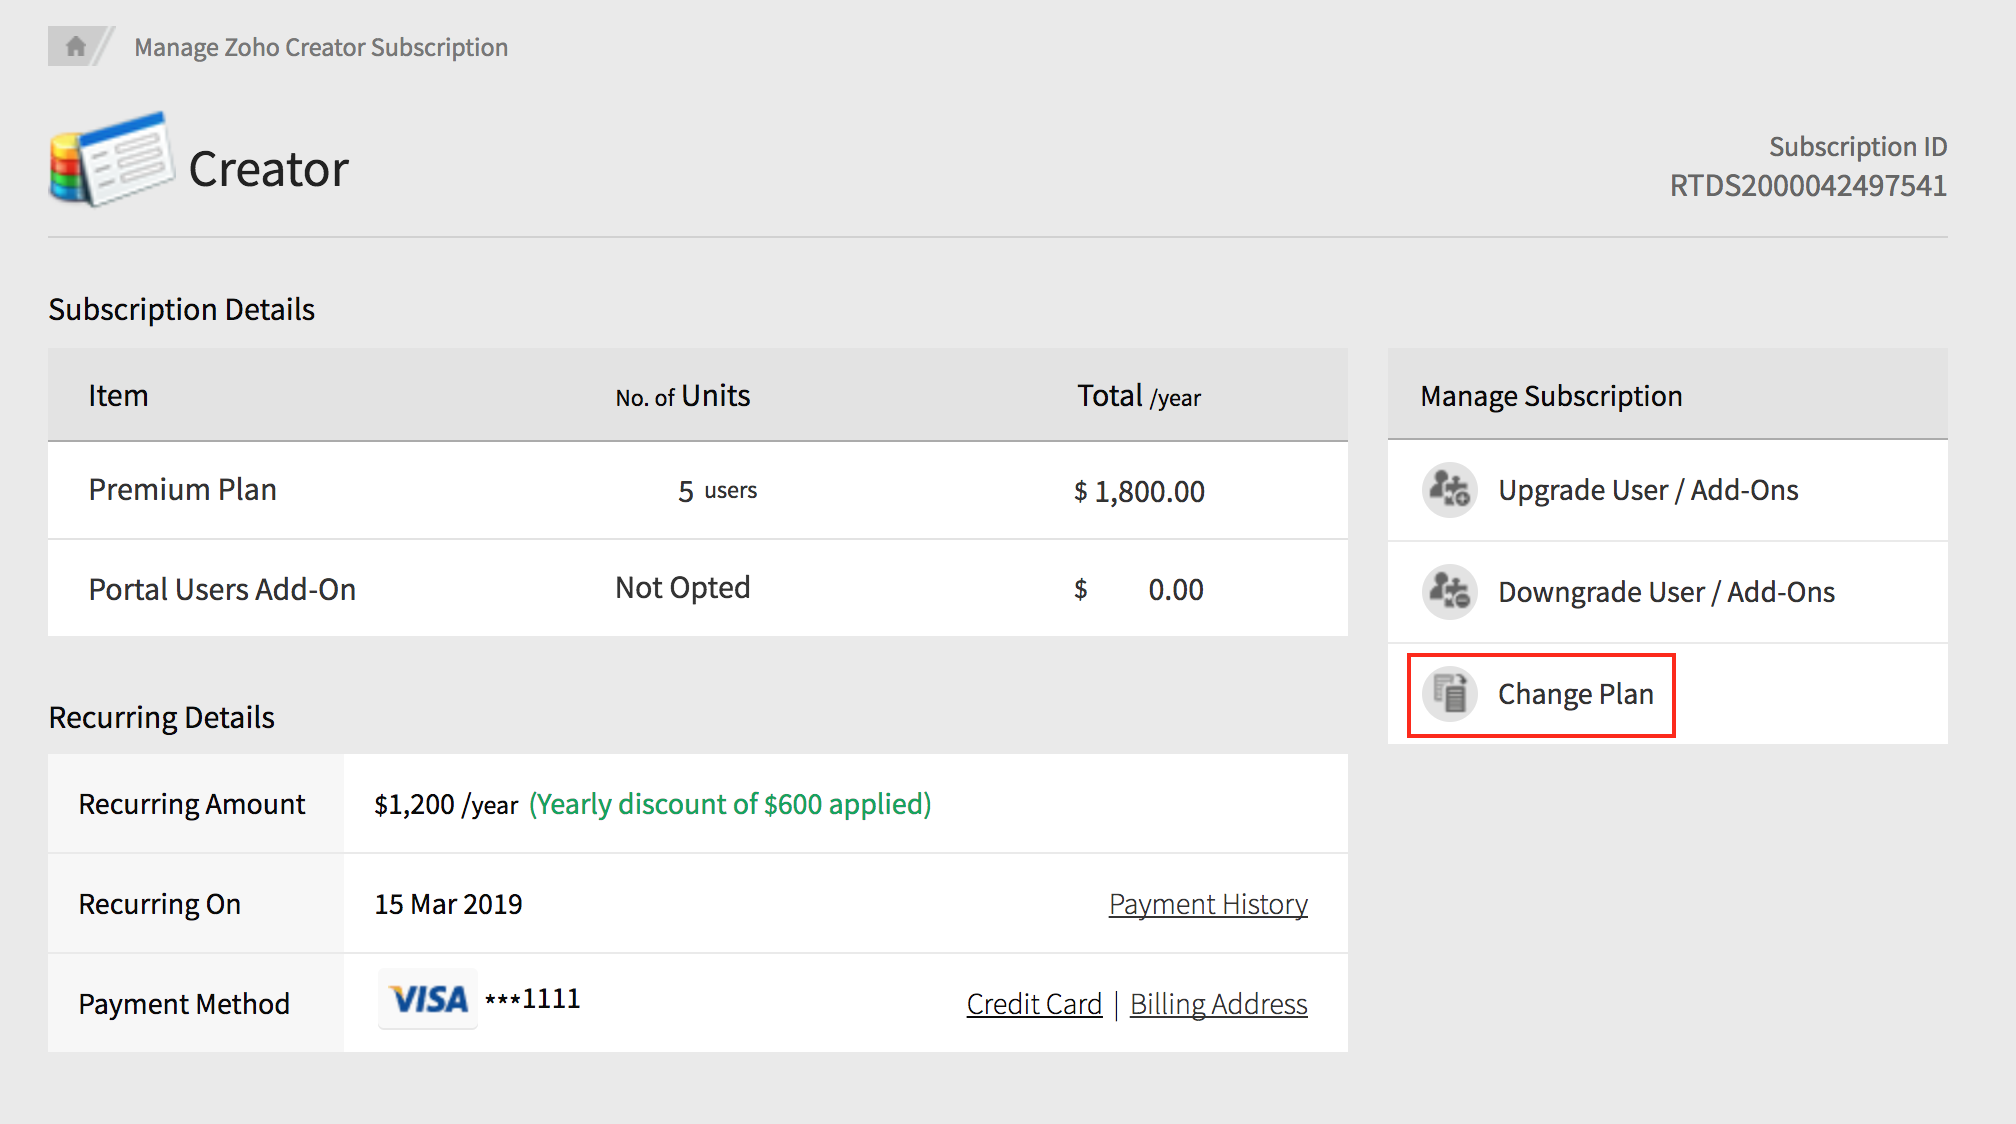Click the 15 Mar 2019 recurring date
The width and height of the screenshot is (2016, 1124).
[448, 904]
